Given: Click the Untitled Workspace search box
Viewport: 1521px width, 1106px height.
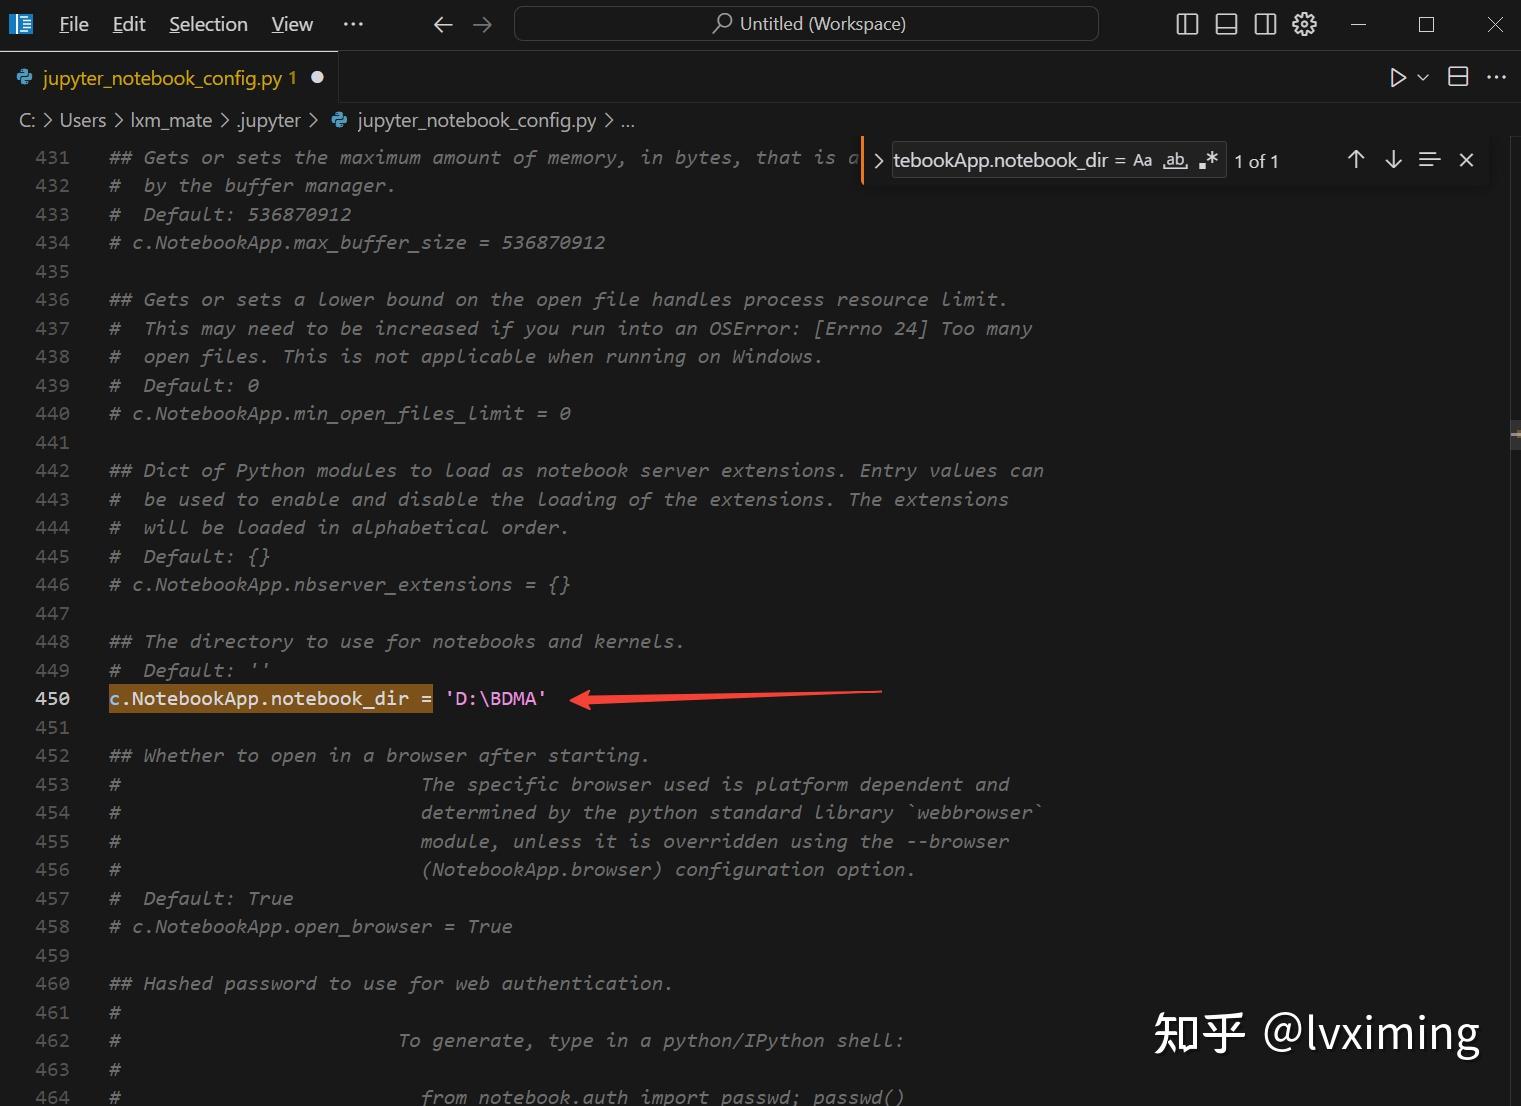Looking at the screenshot, I should point(806,23).
